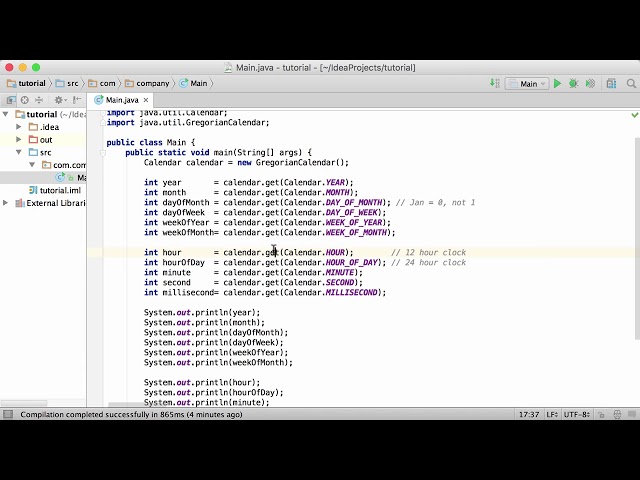Expand the out folder
Viewport: 640px width, 480px height.
(19, 140)
